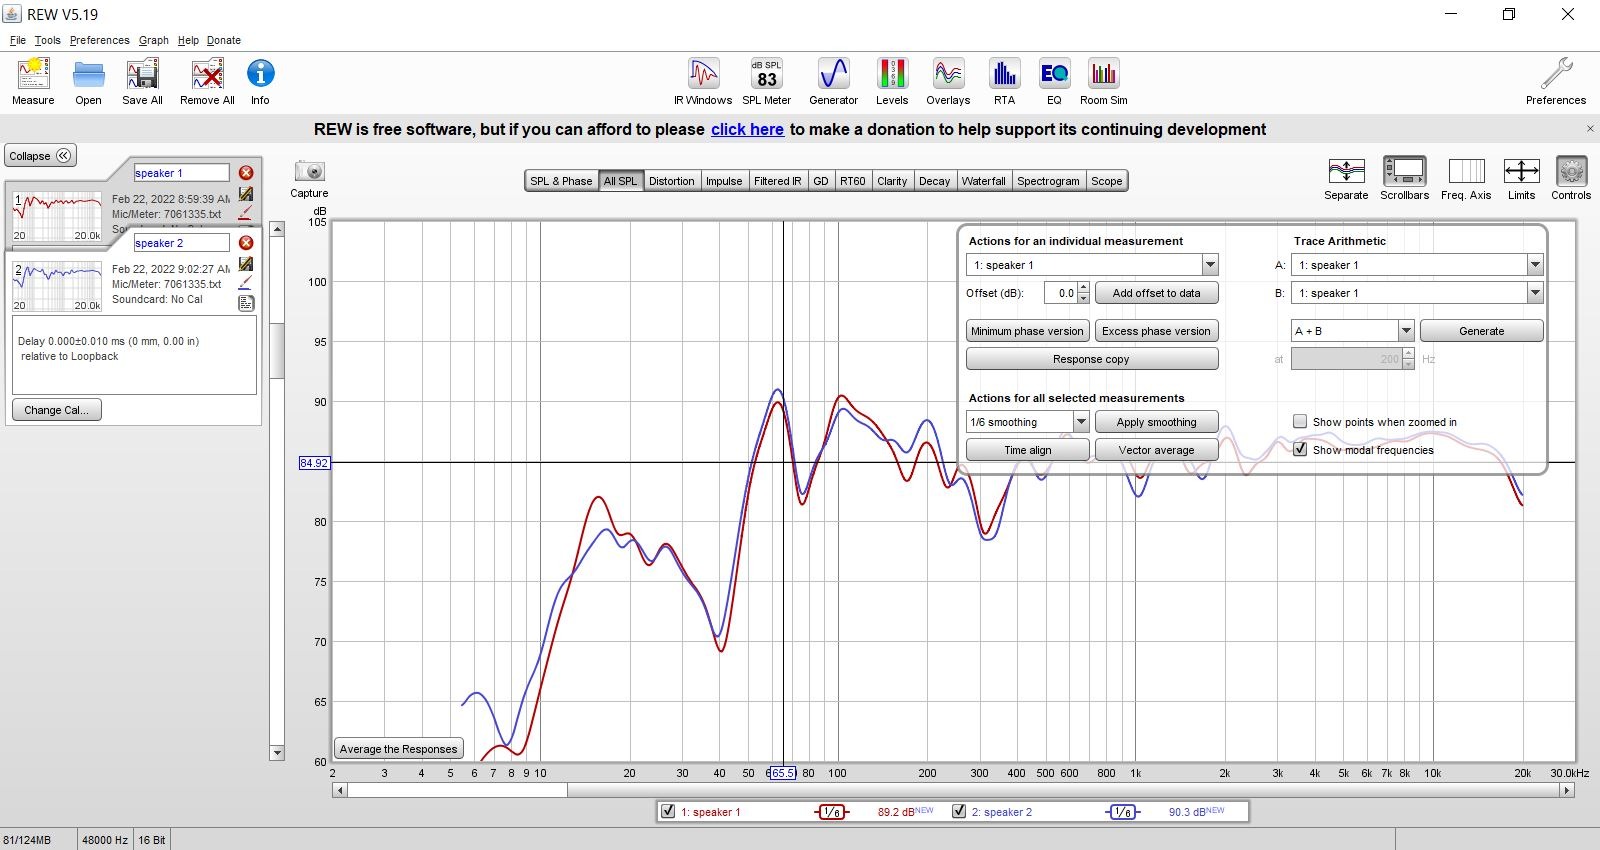Remove speaker 1 measurement with red X

(246, 173)
